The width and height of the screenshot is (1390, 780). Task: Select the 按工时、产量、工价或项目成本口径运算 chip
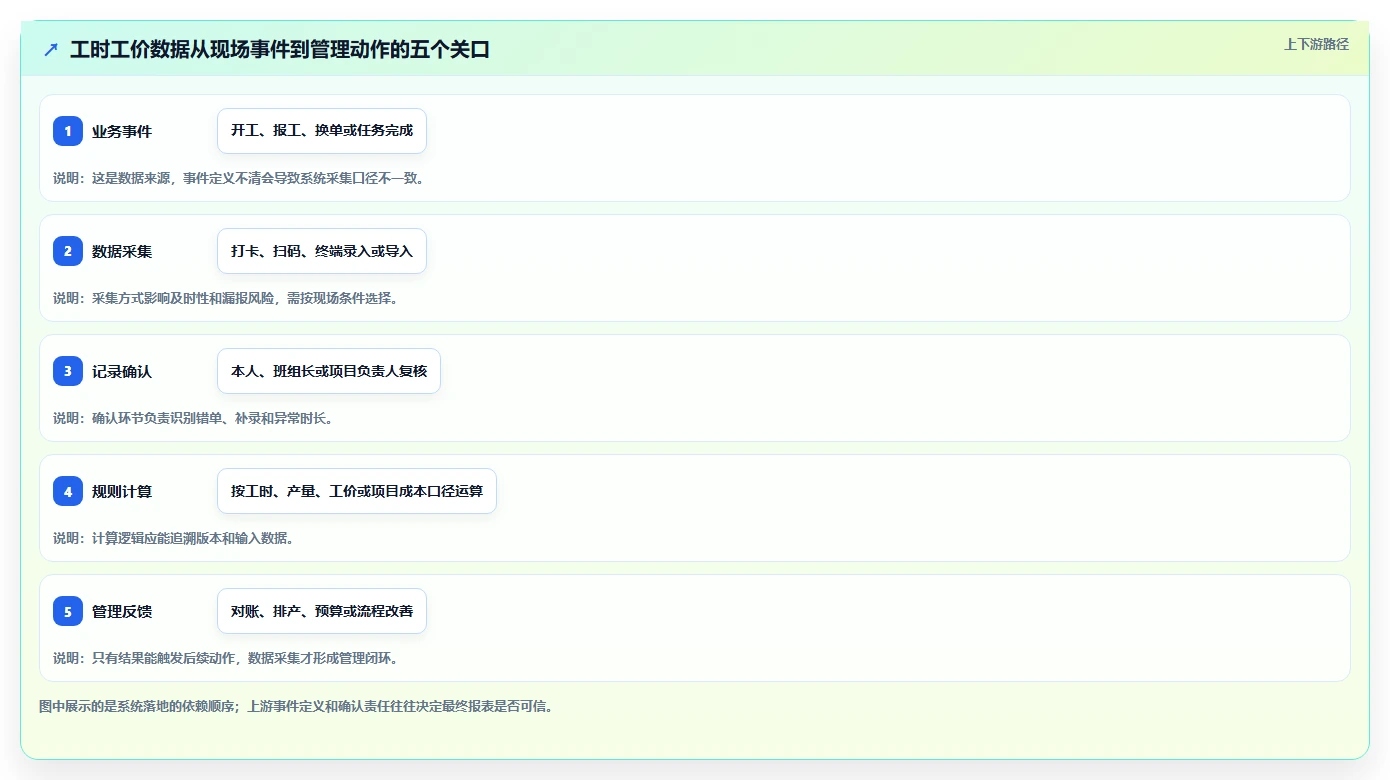[357, 491]
